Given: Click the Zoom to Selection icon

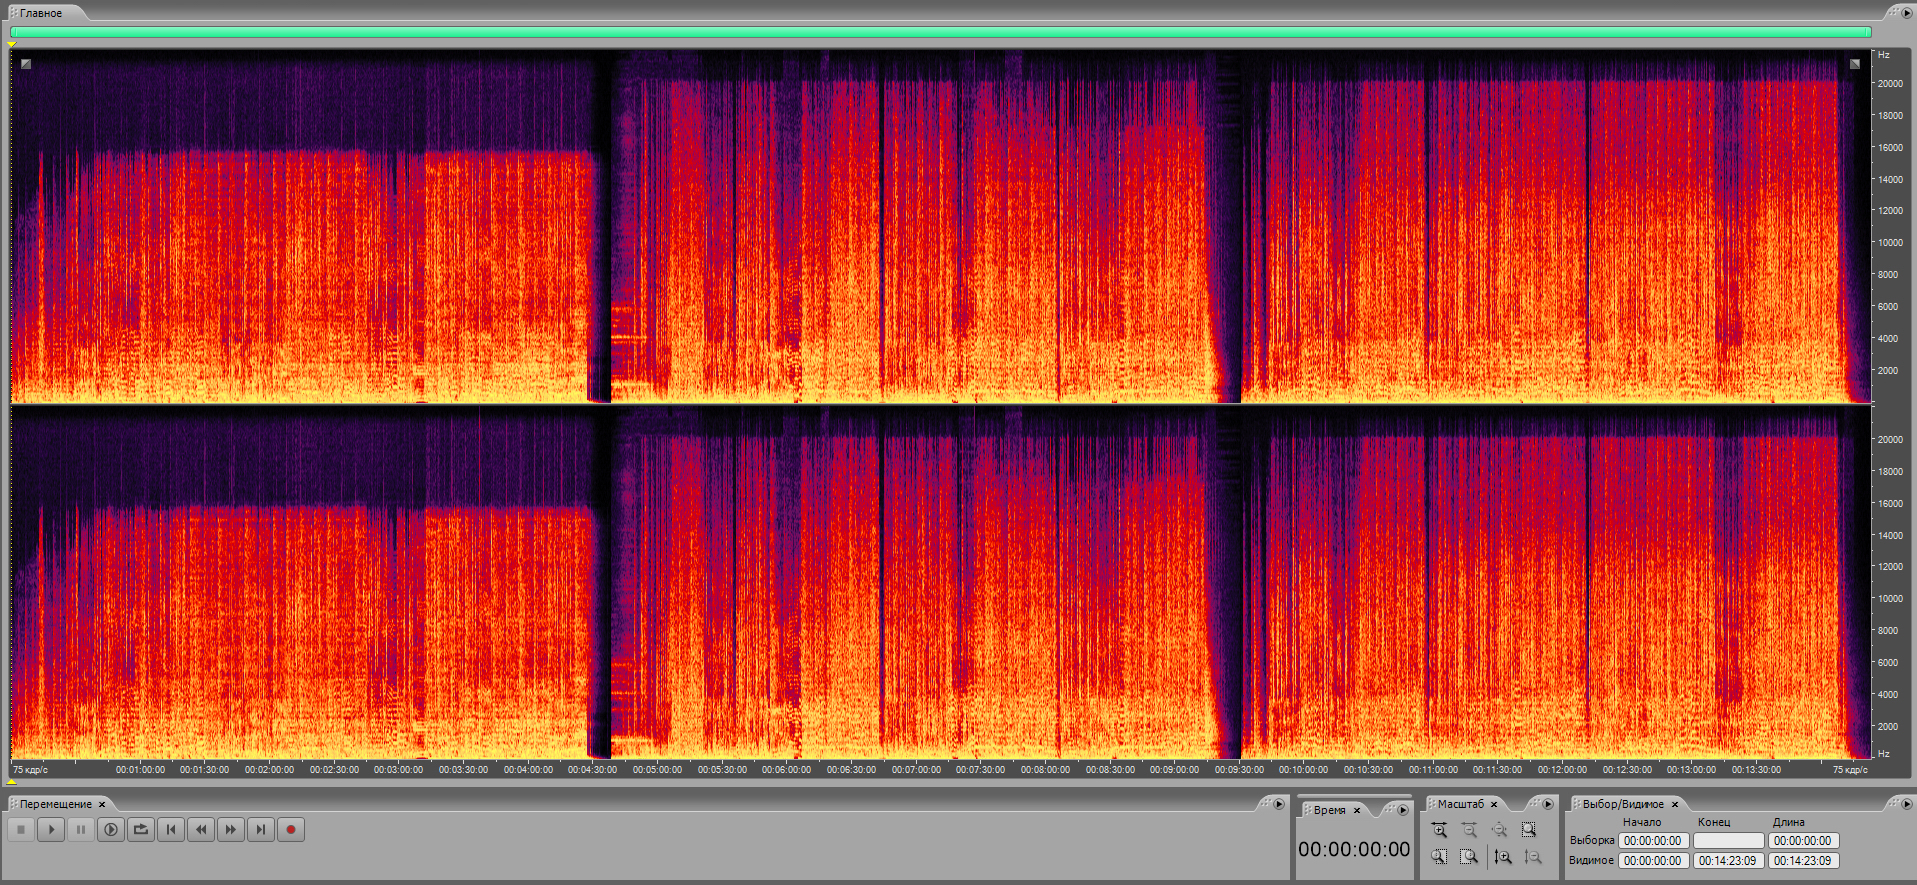Looking at the screenshot, I should pos(1528,830).
